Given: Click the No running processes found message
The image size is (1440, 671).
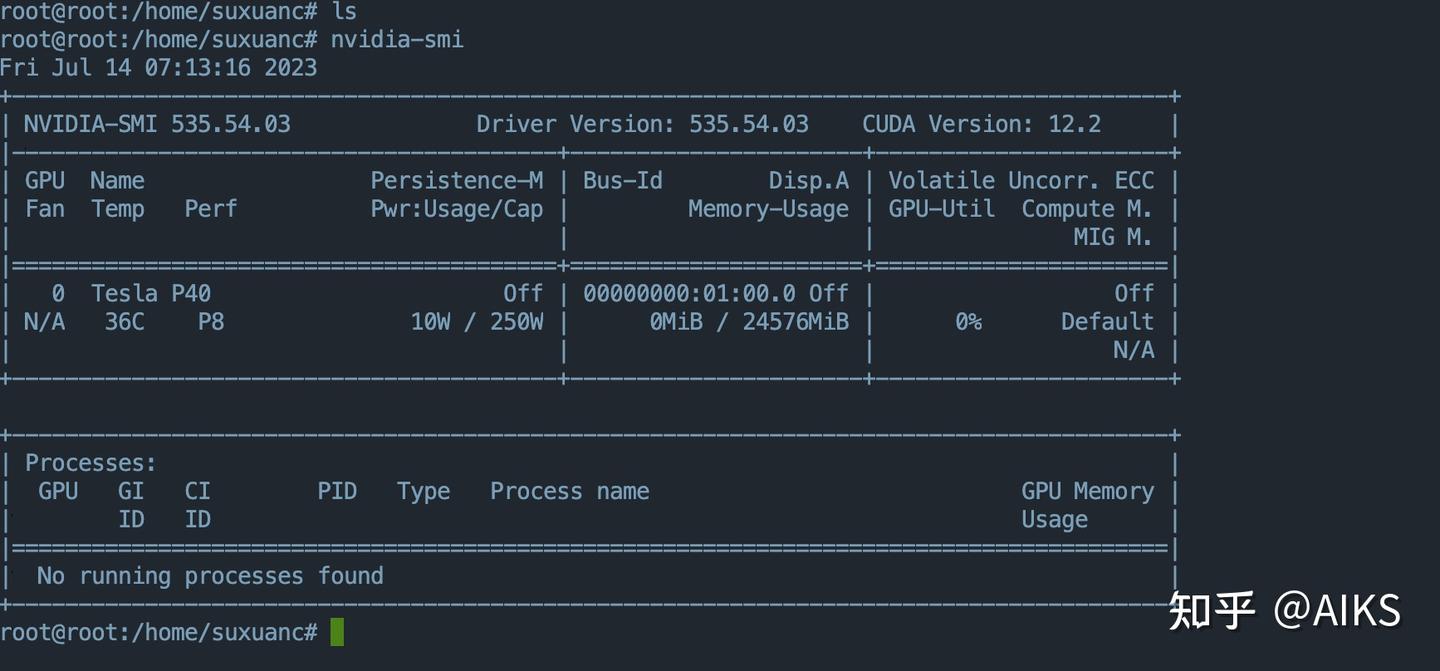Looking at the screenshot, I should coord(210,576).
